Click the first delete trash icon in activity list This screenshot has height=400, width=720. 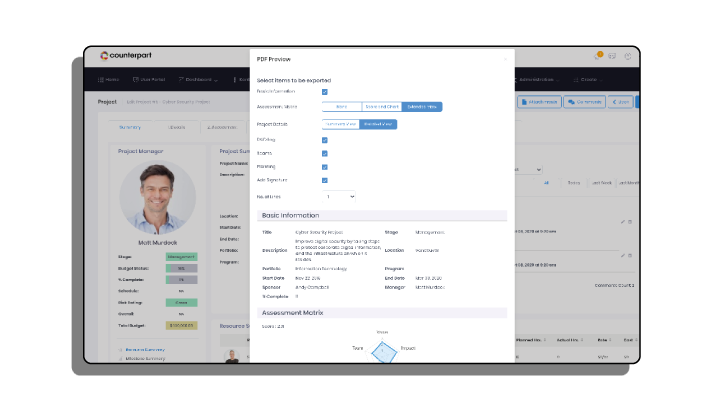pyautogui.click(x=630, y=222)
